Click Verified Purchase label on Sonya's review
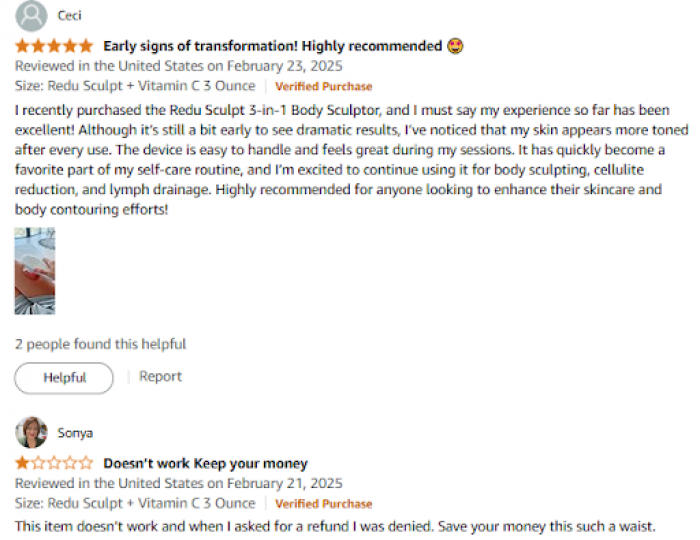 [323, 503]
